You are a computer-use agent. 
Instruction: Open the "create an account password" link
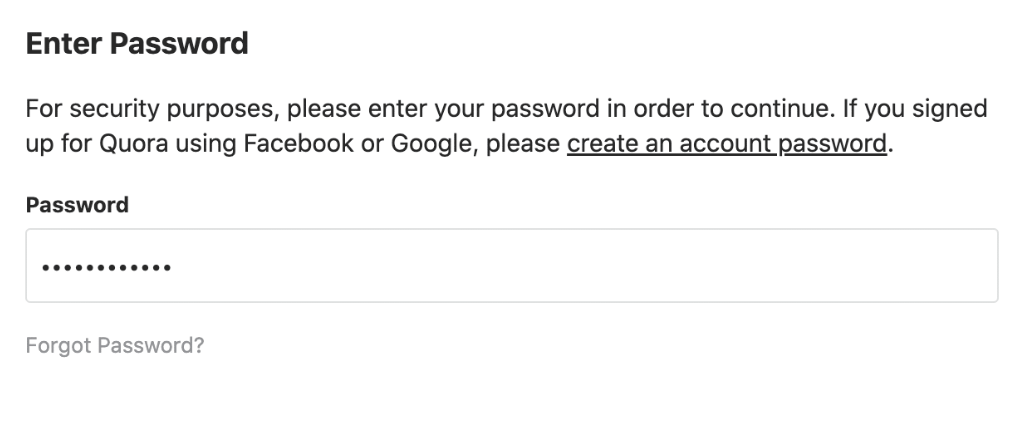coord(726,143)
